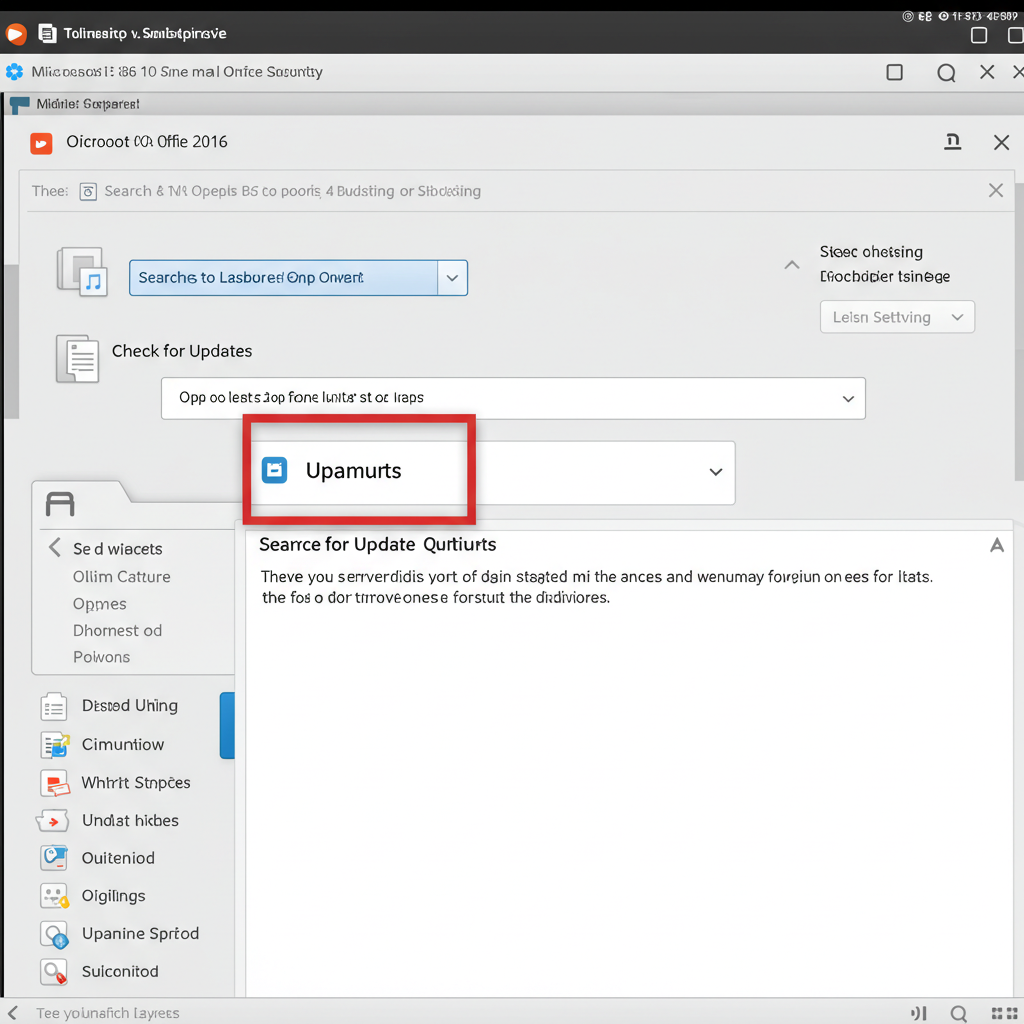
Task: Click the Cimuntiow icon
Action: coord(55,744)
